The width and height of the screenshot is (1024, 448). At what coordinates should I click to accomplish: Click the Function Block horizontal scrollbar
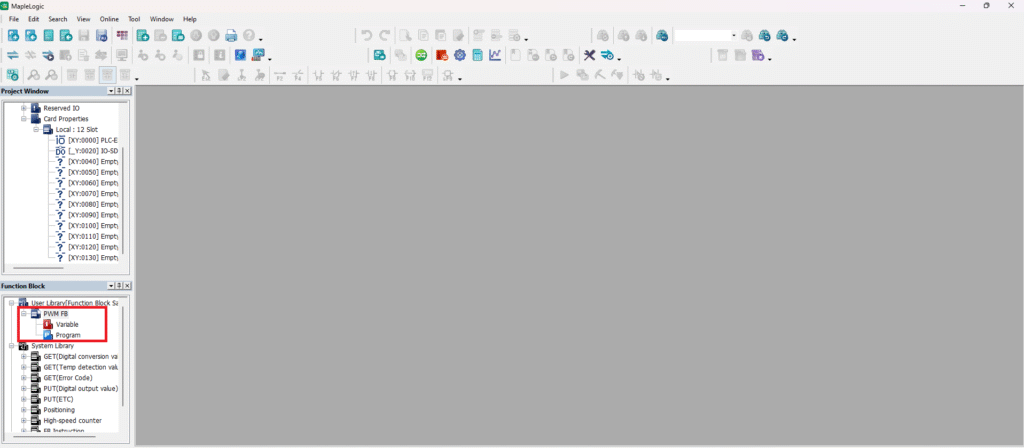pos(54,436)
